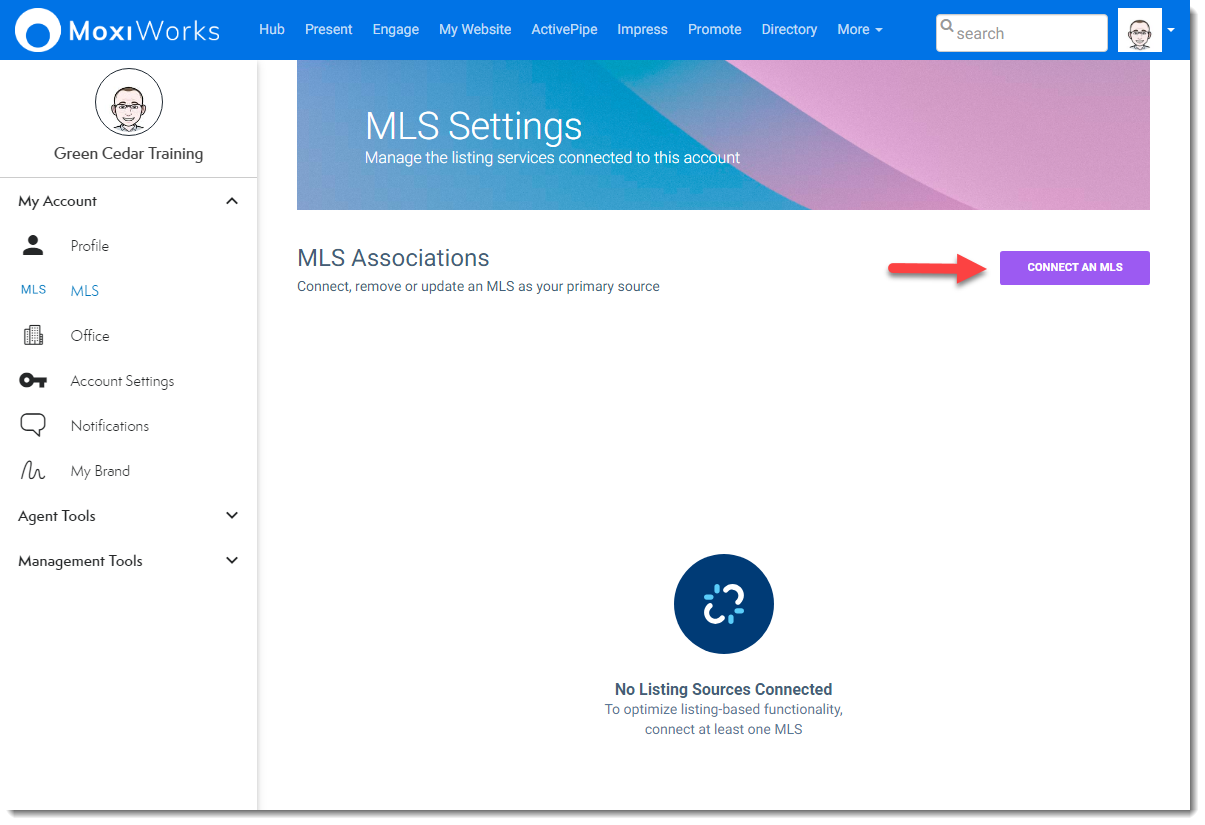Click the search magnifier icon
This screenshot has width=1205, height=825.
coord(947,27)
